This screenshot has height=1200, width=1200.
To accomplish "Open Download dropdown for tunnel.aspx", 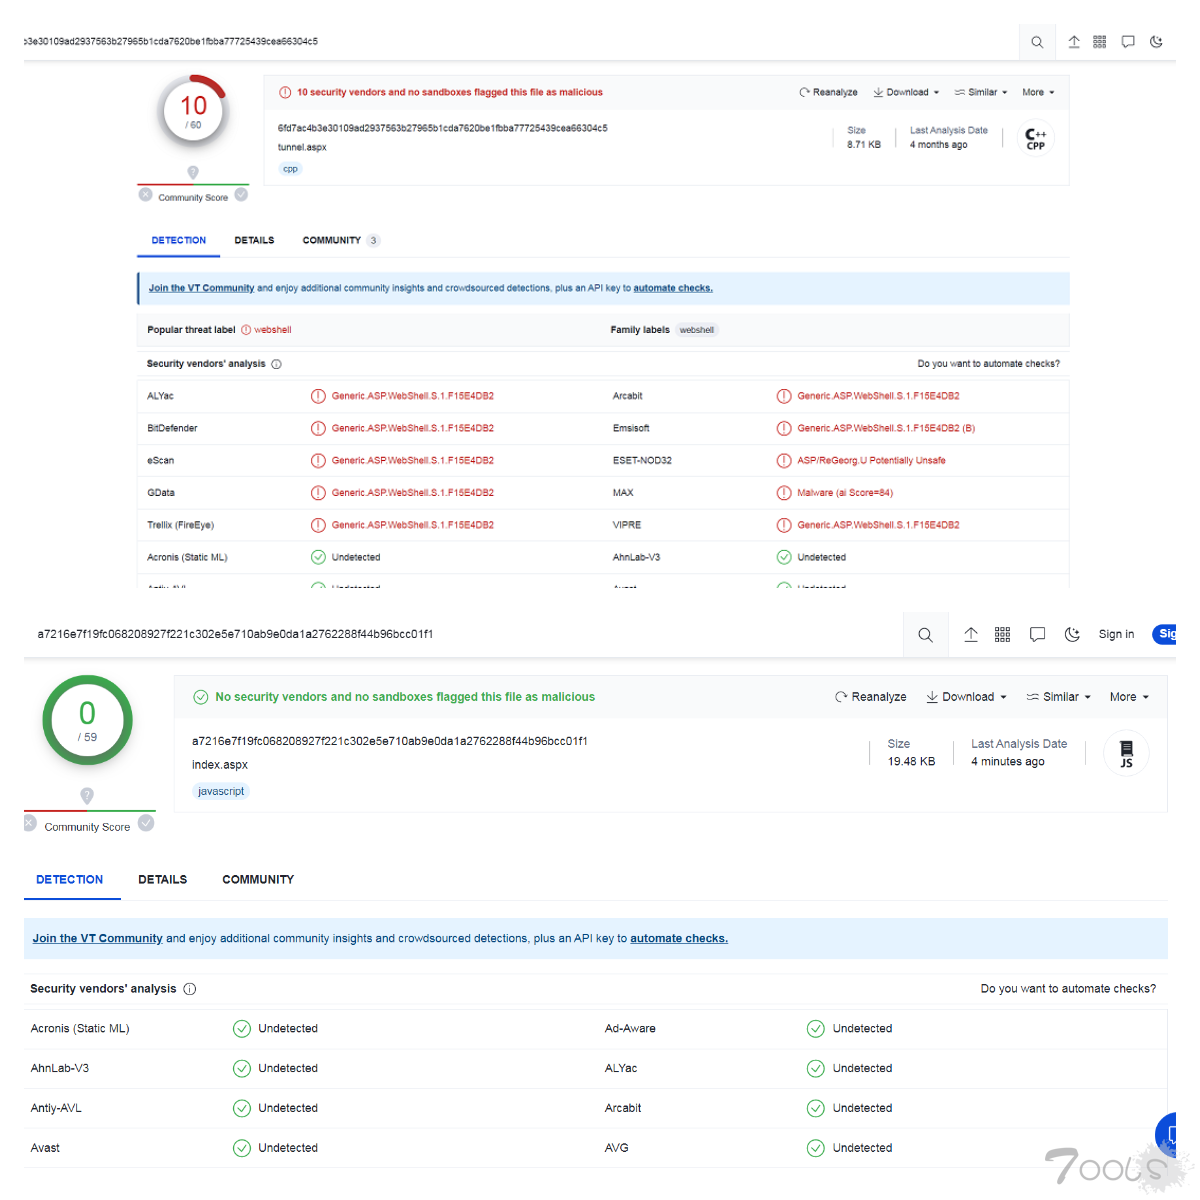I will (906, 92).
